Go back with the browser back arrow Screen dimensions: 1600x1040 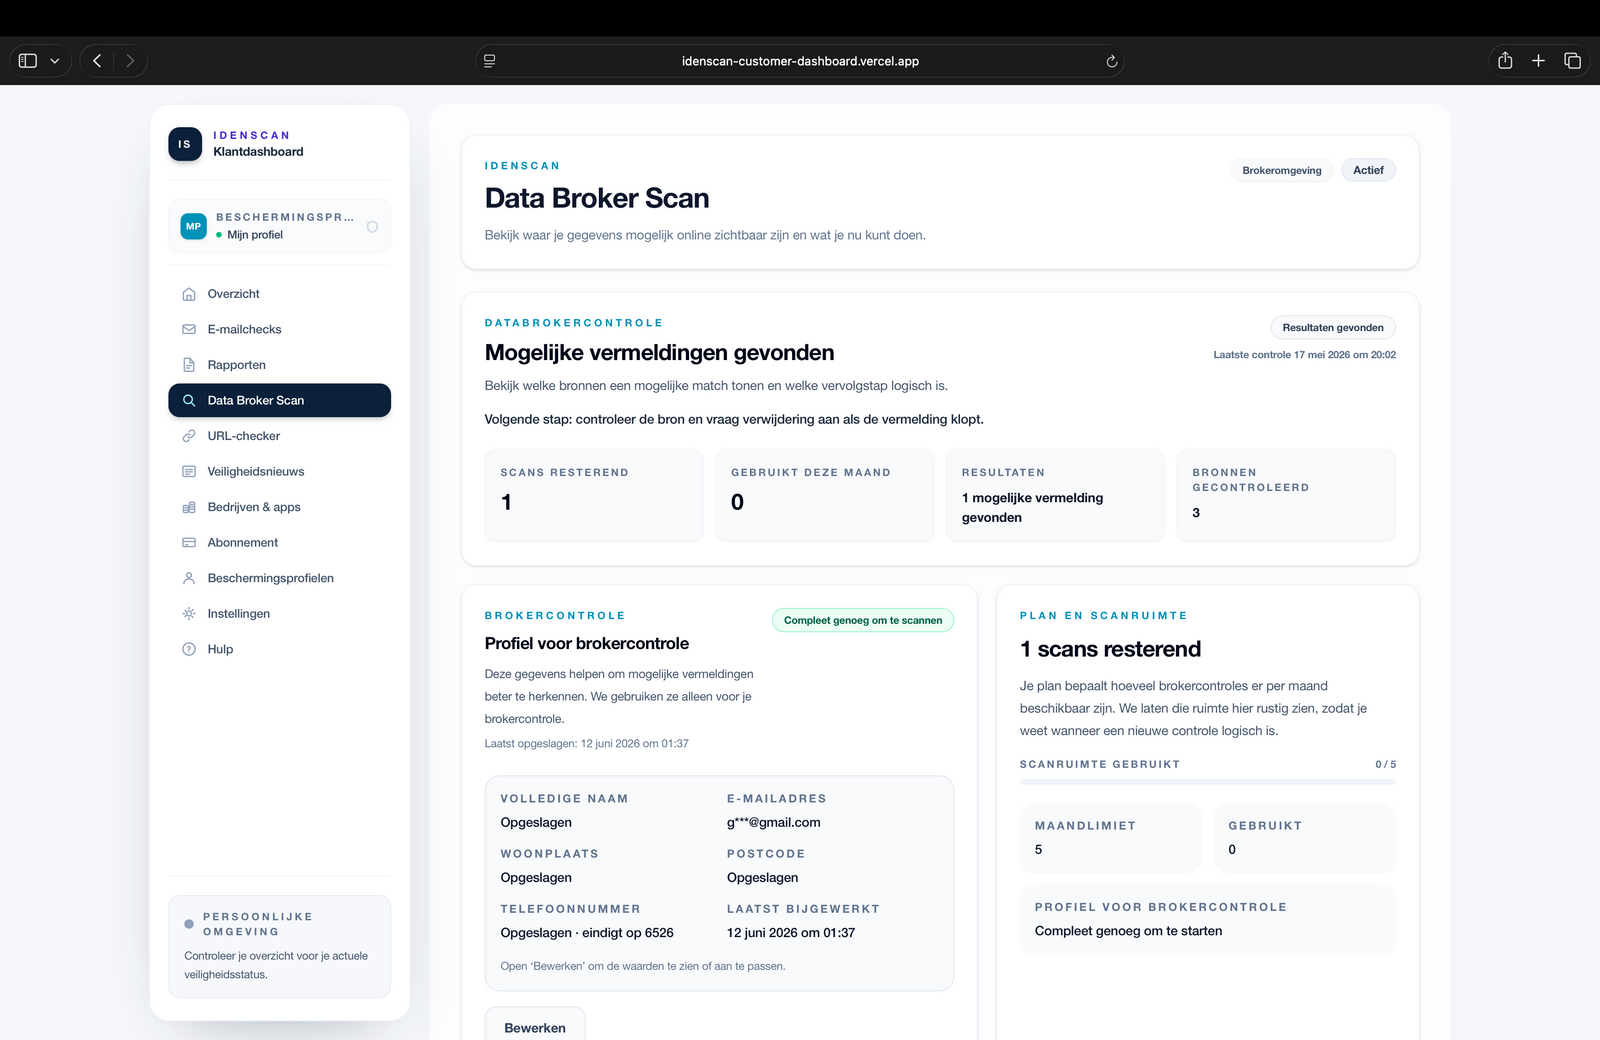coord(97,61)
